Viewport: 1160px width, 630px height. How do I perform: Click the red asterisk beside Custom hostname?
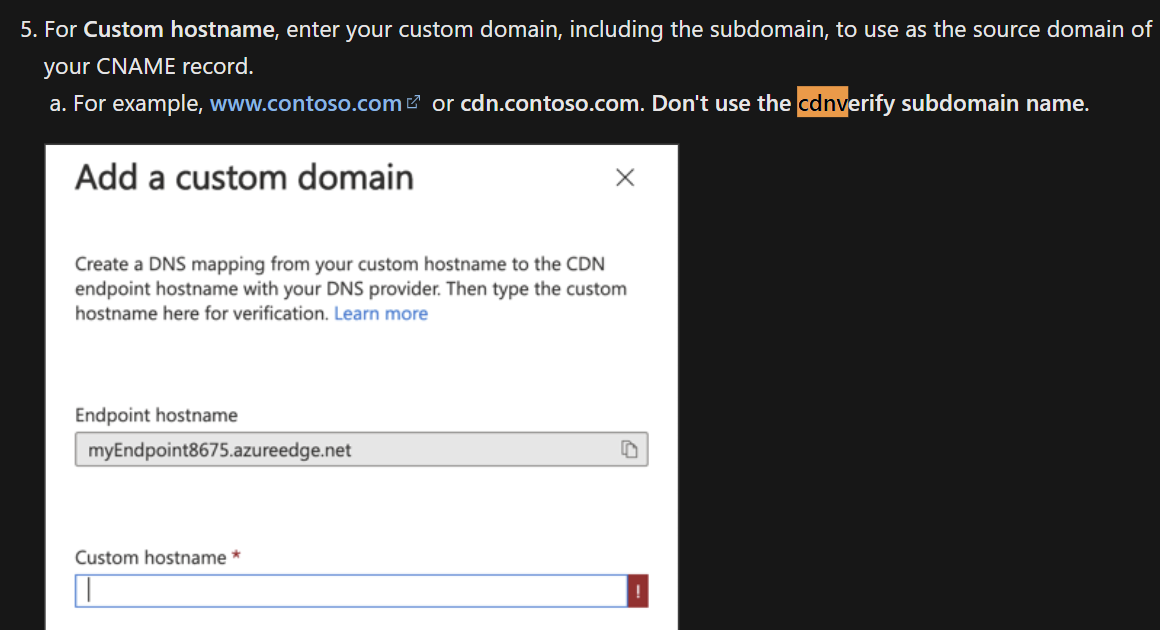click(237, 556)
